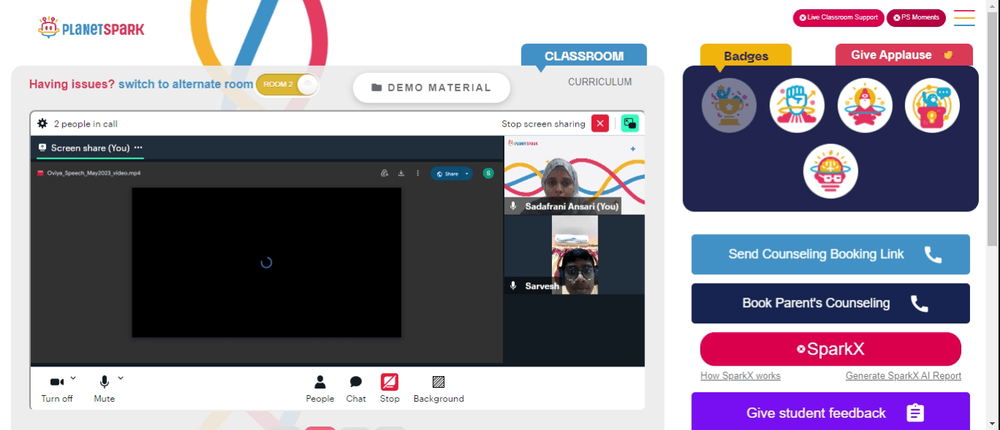Viewport: 1000px width, 430px height.
Task: Open How SparkX works link
Action: coord(740,376)
